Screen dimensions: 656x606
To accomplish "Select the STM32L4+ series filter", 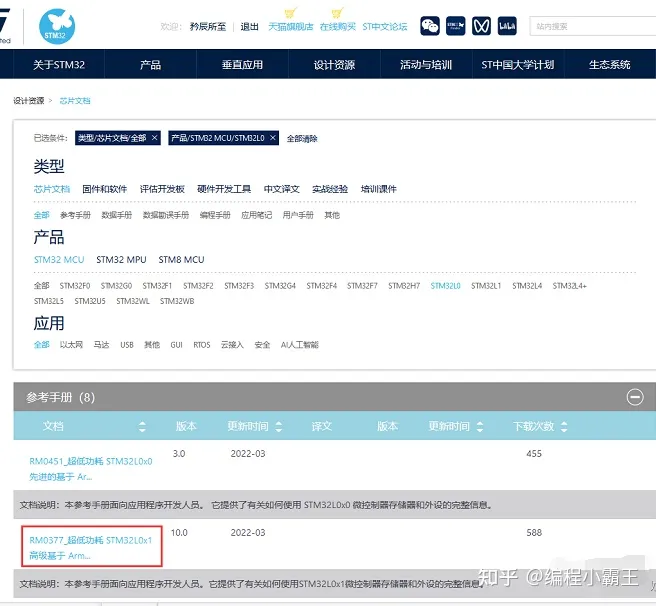I will pyautogui.click(x=570, y=286).
